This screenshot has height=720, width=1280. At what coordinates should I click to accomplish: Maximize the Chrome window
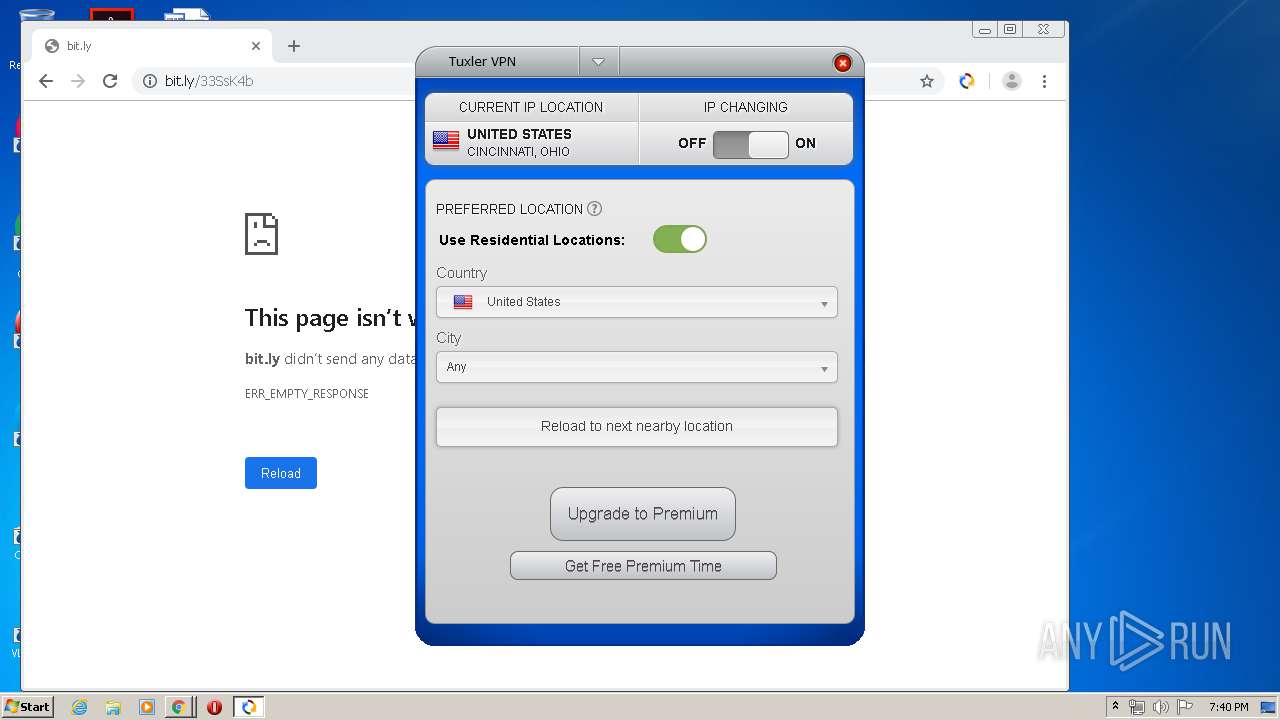click(1010, 30)
